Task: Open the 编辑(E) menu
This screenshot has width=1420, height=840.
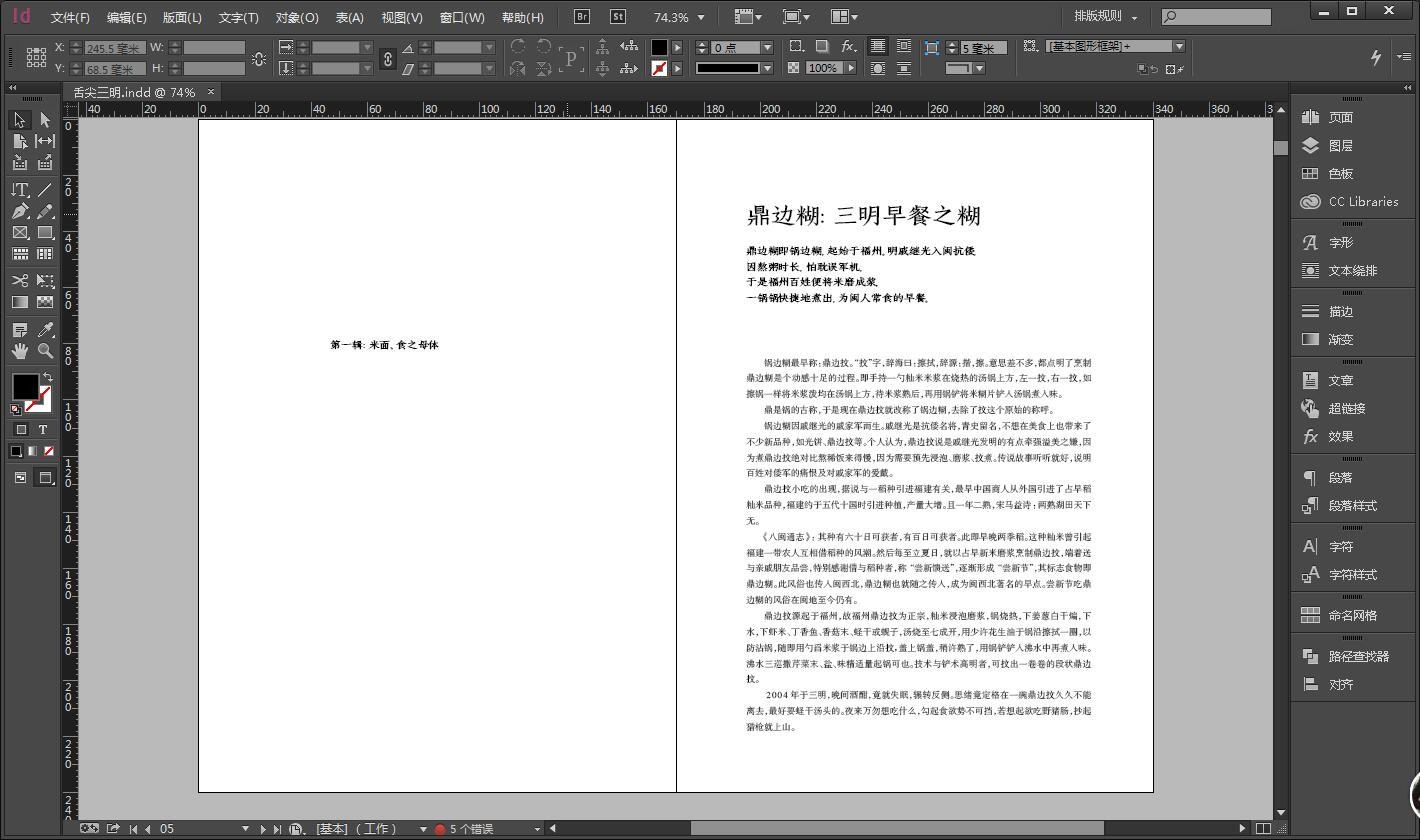Action: [x=126, y=17]
